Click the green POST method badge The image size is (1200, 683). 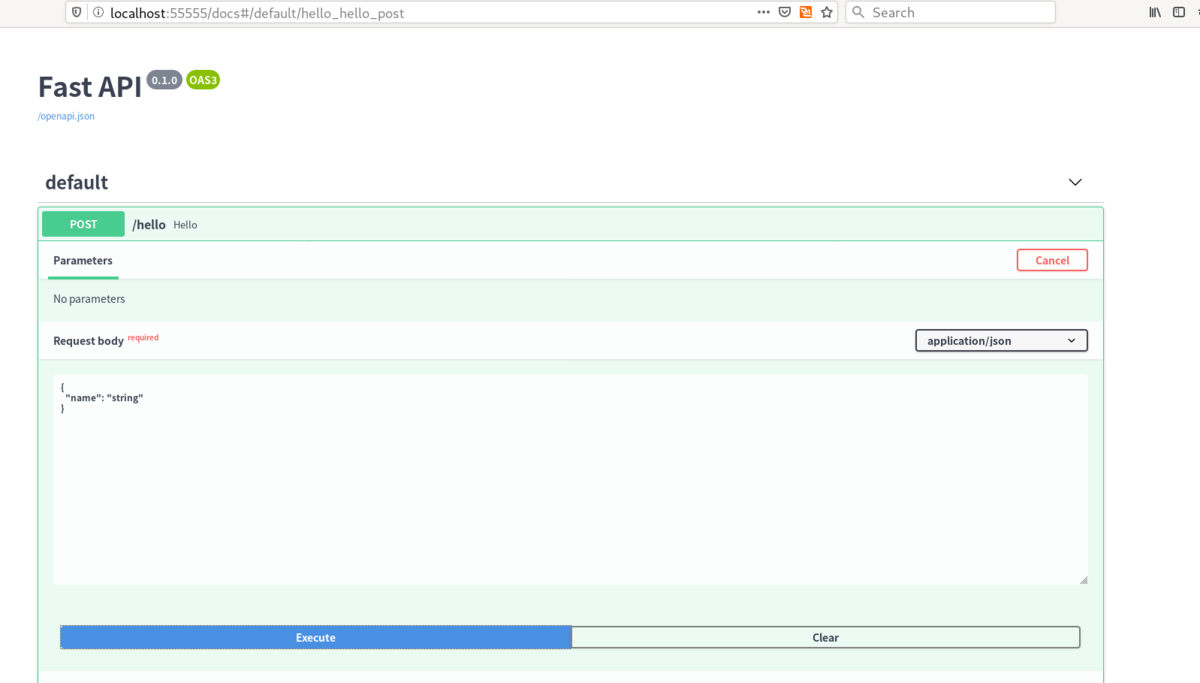83,224
